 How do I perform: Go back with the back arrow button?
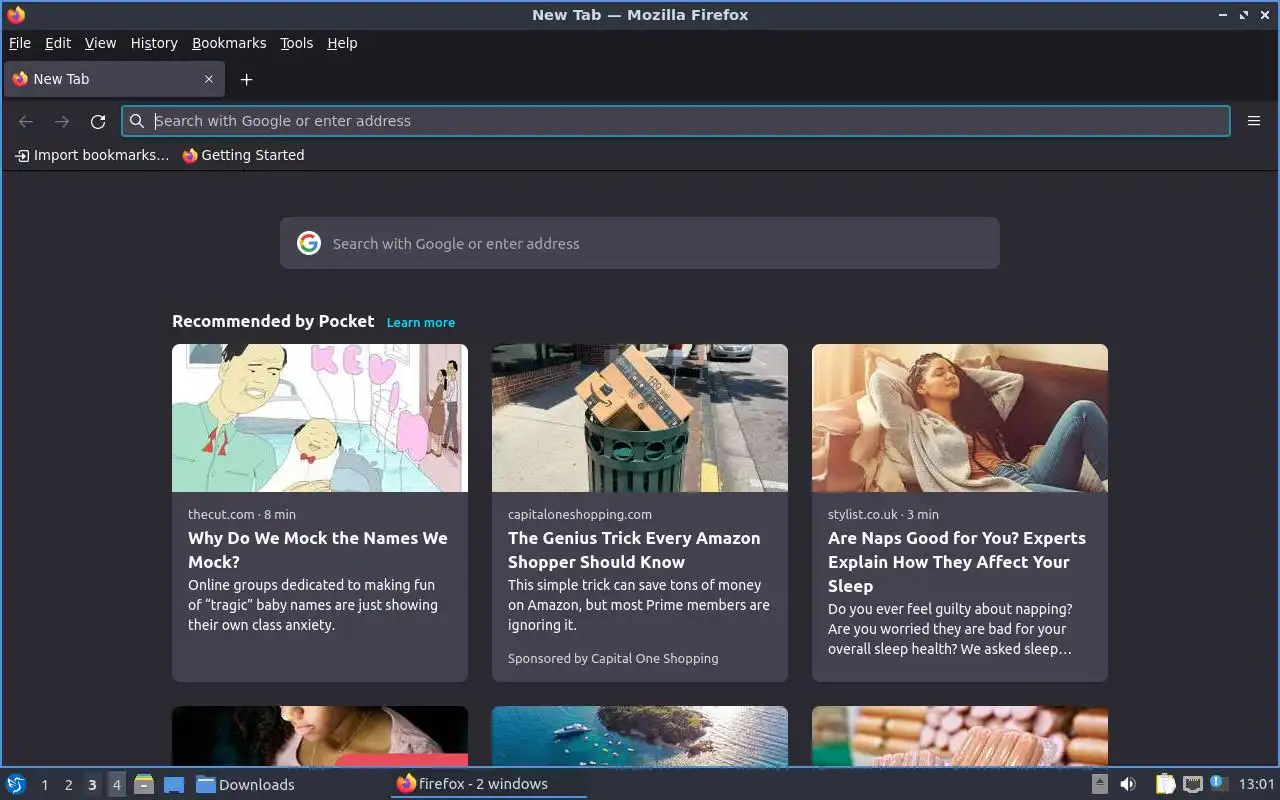point(26,121)
